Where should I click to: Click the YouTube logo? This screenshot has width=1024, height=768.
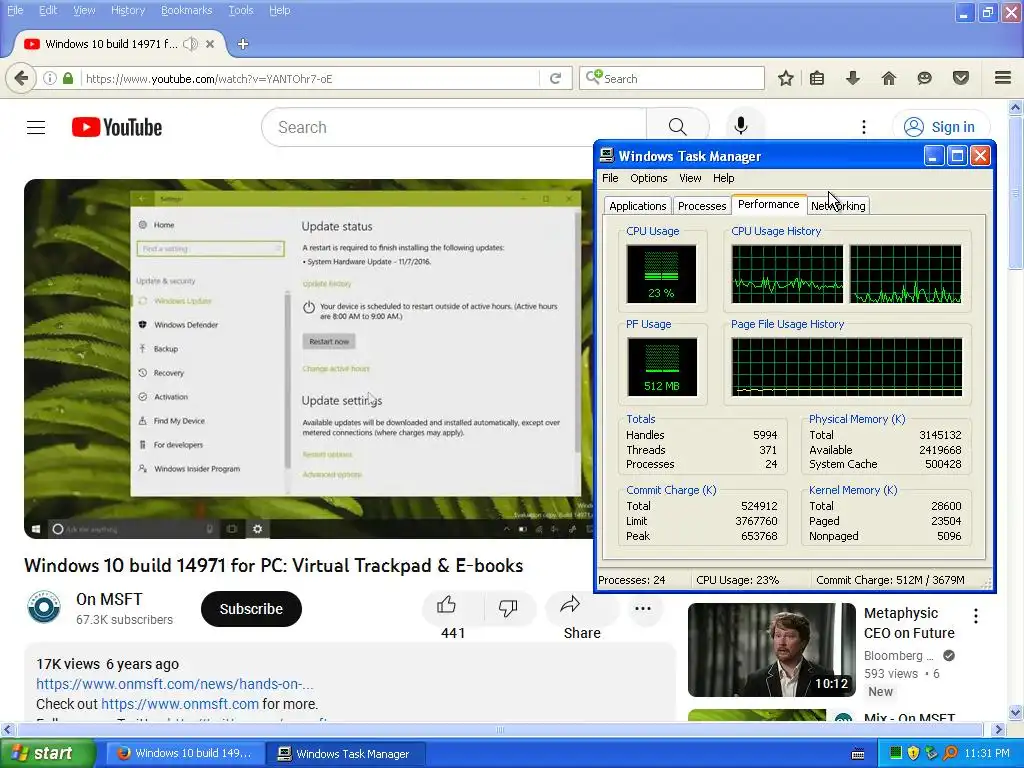coord(117,127)
